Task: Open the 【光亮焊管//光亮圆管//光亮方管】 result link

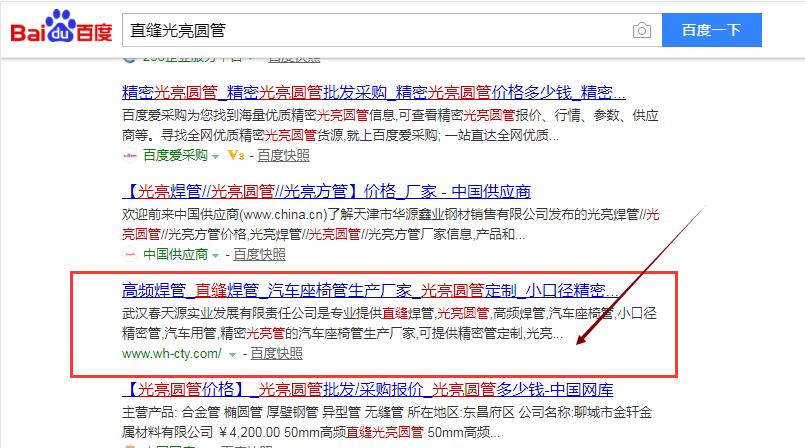Action: [327, 192]
